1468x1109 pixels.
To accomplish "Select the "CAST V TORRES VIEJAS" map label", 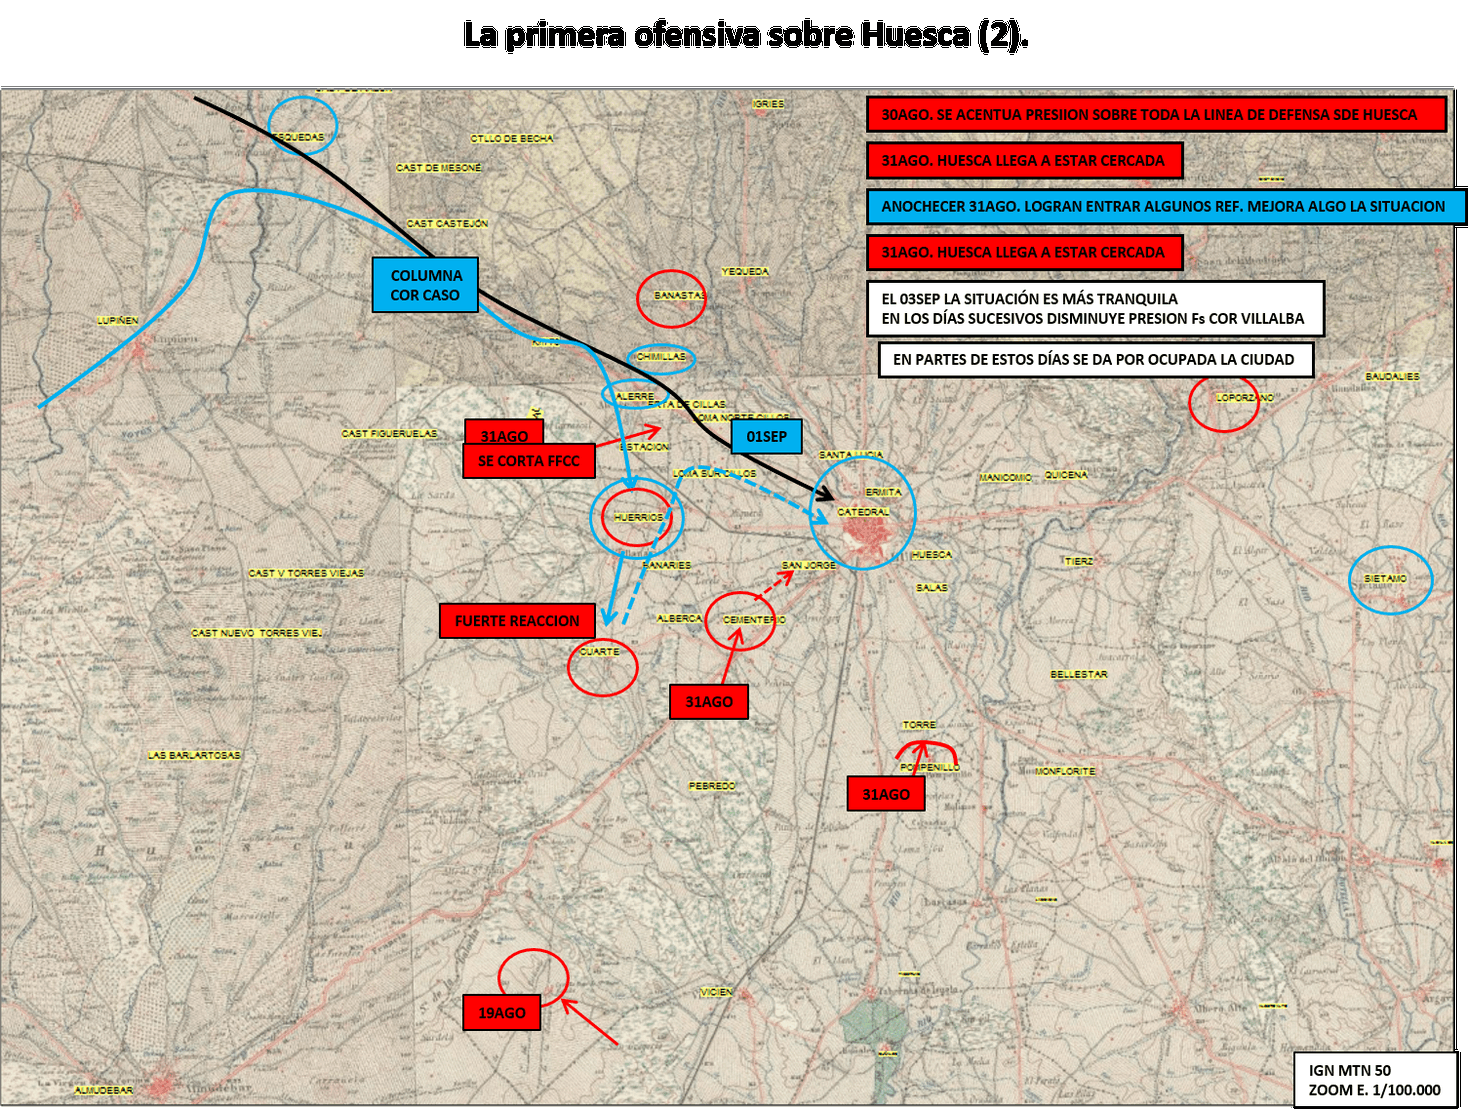I will click(x=306, y=574).
